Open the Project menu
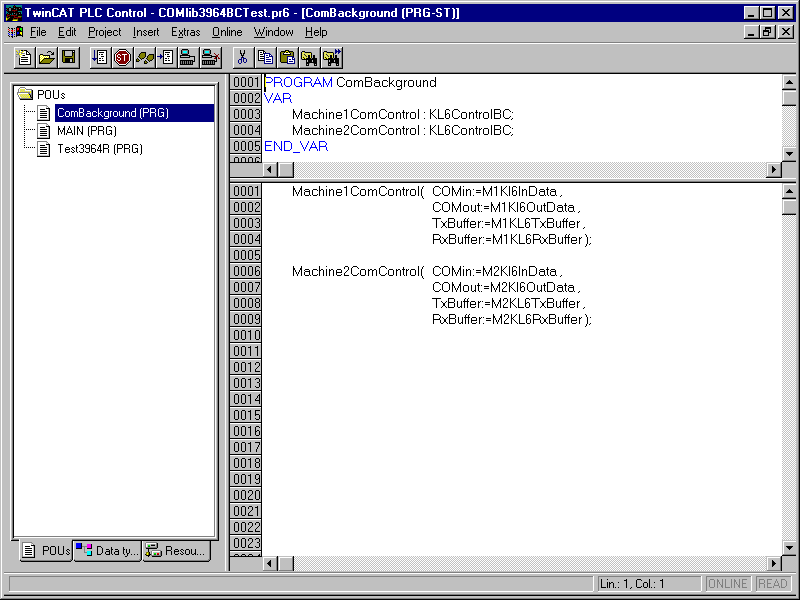This screenshot has height=600, width=800. tap(105, 32)
